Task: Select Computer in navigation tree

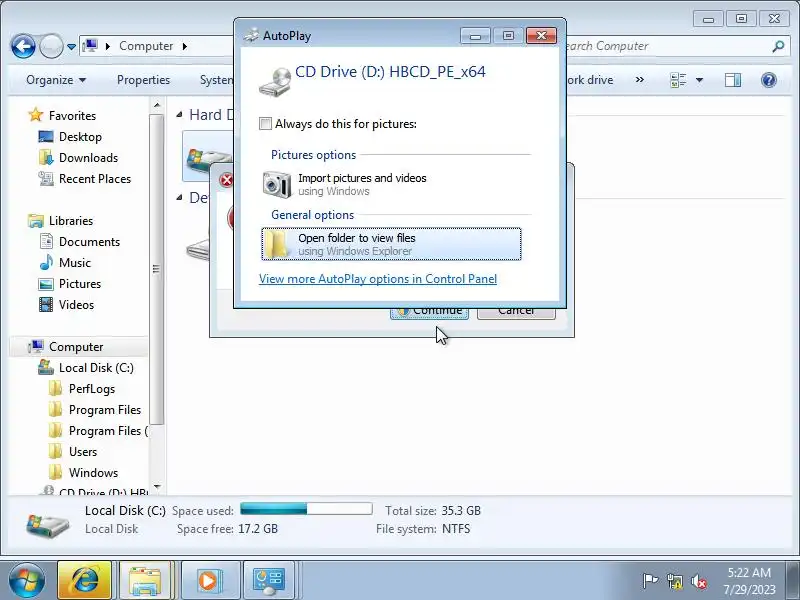Action: 76,347
